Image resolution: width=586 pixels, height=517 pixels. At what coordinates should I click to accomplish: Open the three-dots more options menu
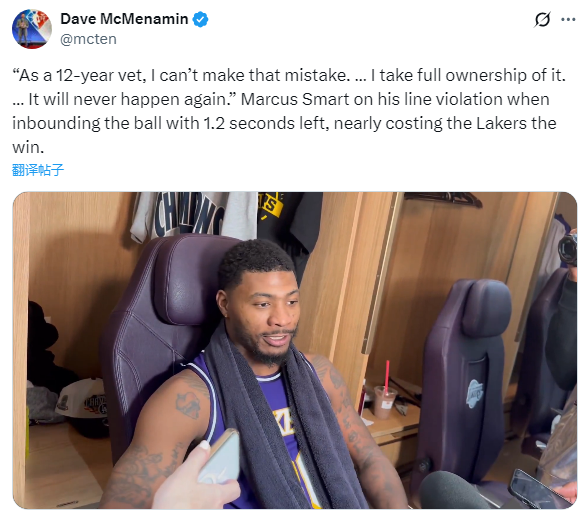point(568,19)
